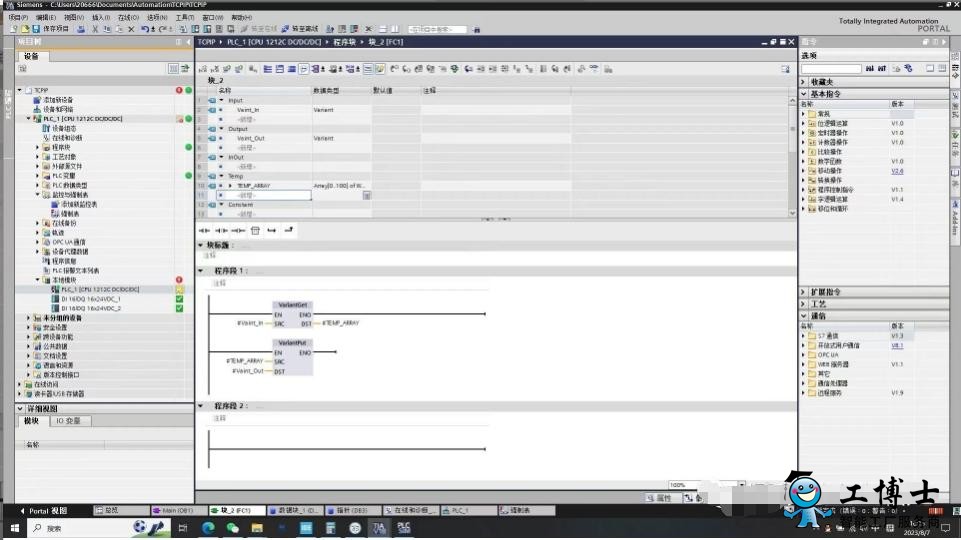
Task: Expand Extended instructions (扩展指令) section
Action: [803, 292]
